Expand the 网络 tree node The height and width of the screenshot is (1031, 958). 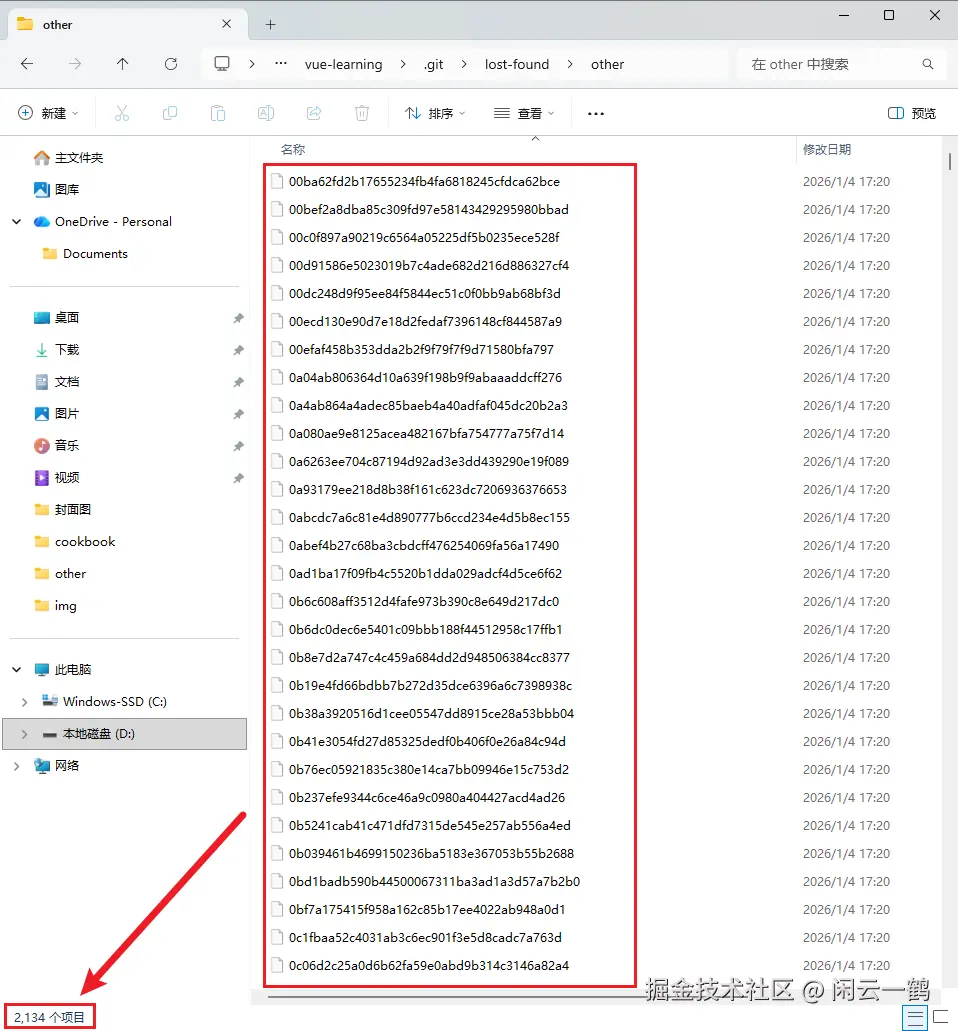click(16, 765)
